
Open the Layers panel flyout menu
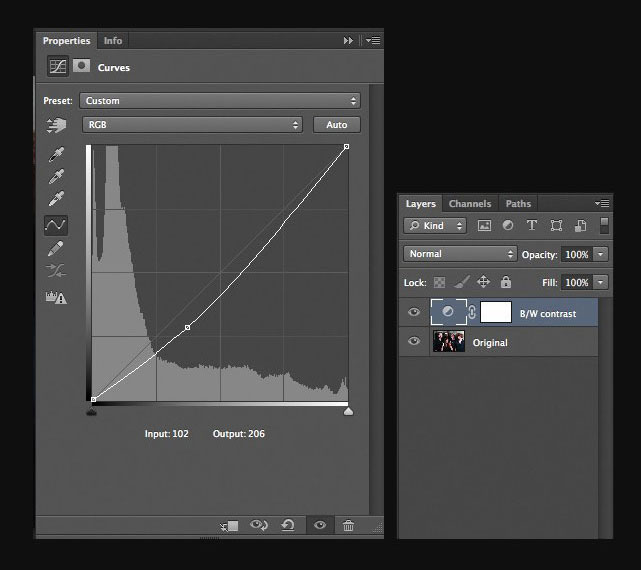click(x=603, y=203)
